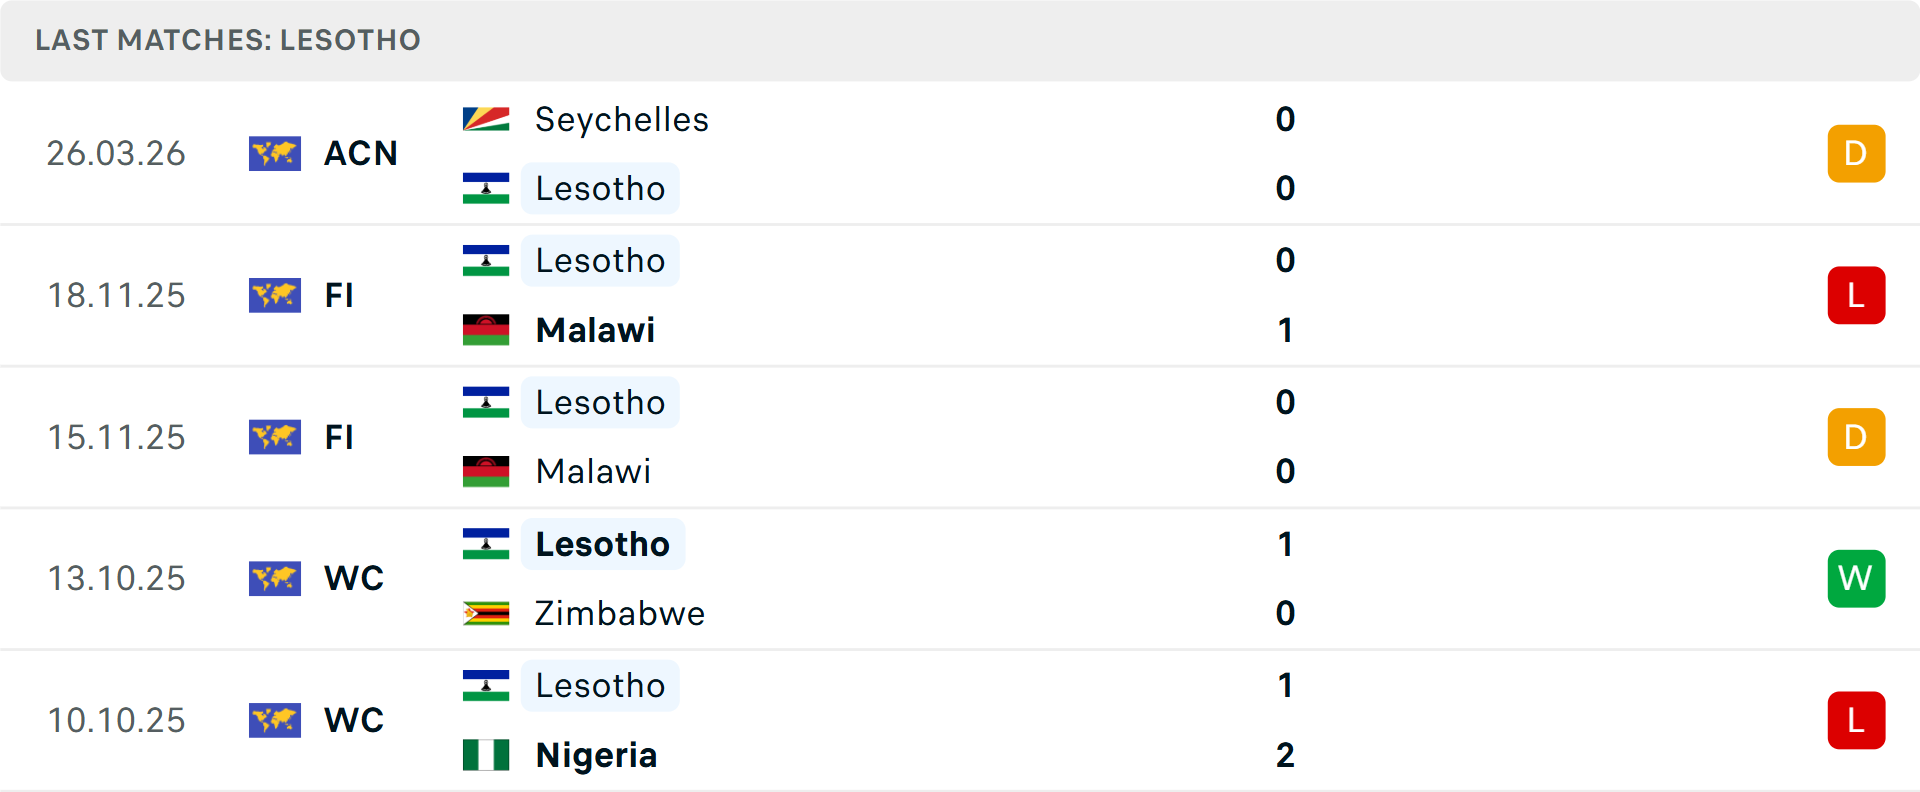Screen dimensions: 1920x792
Task: Click the WC competition globe icon for 13.10.25
Action: coord(275,578)
